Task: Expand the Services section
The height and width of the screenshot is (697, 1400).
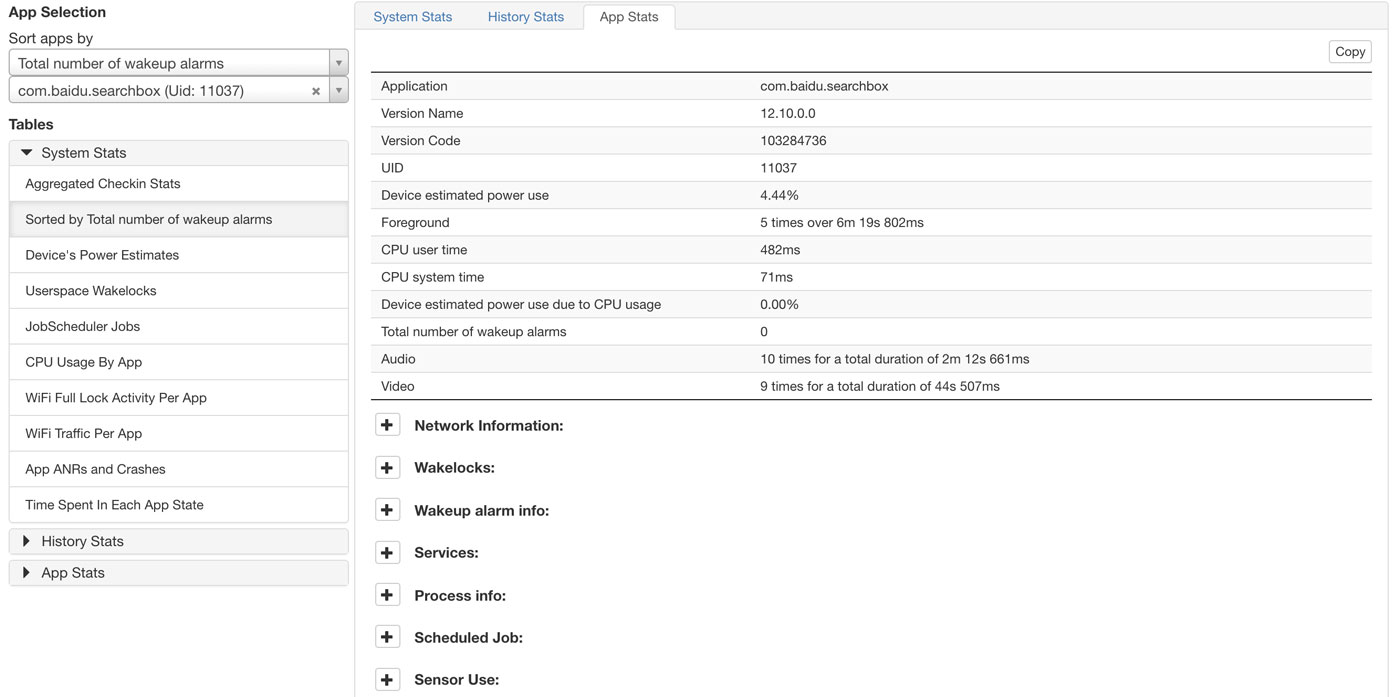Action: [387, 551]
